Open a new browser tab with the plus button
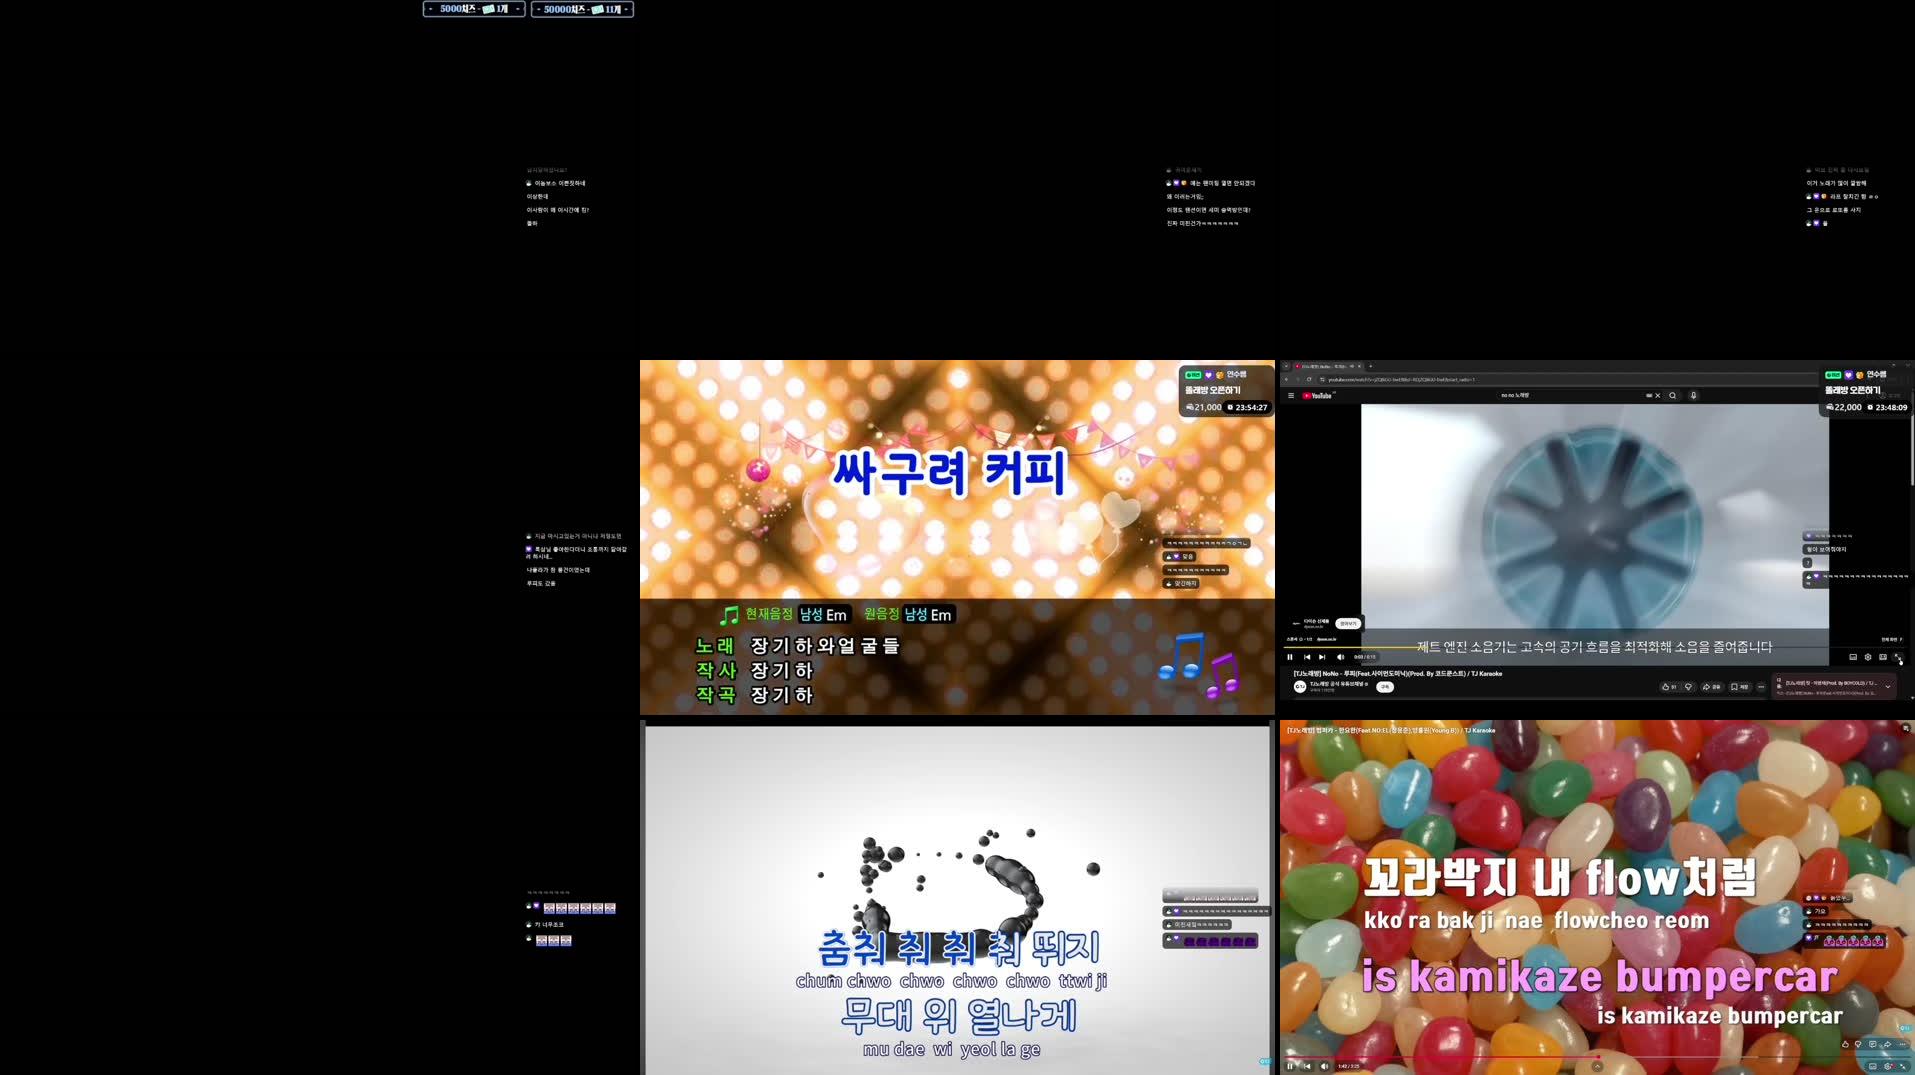 point(1370,367)
